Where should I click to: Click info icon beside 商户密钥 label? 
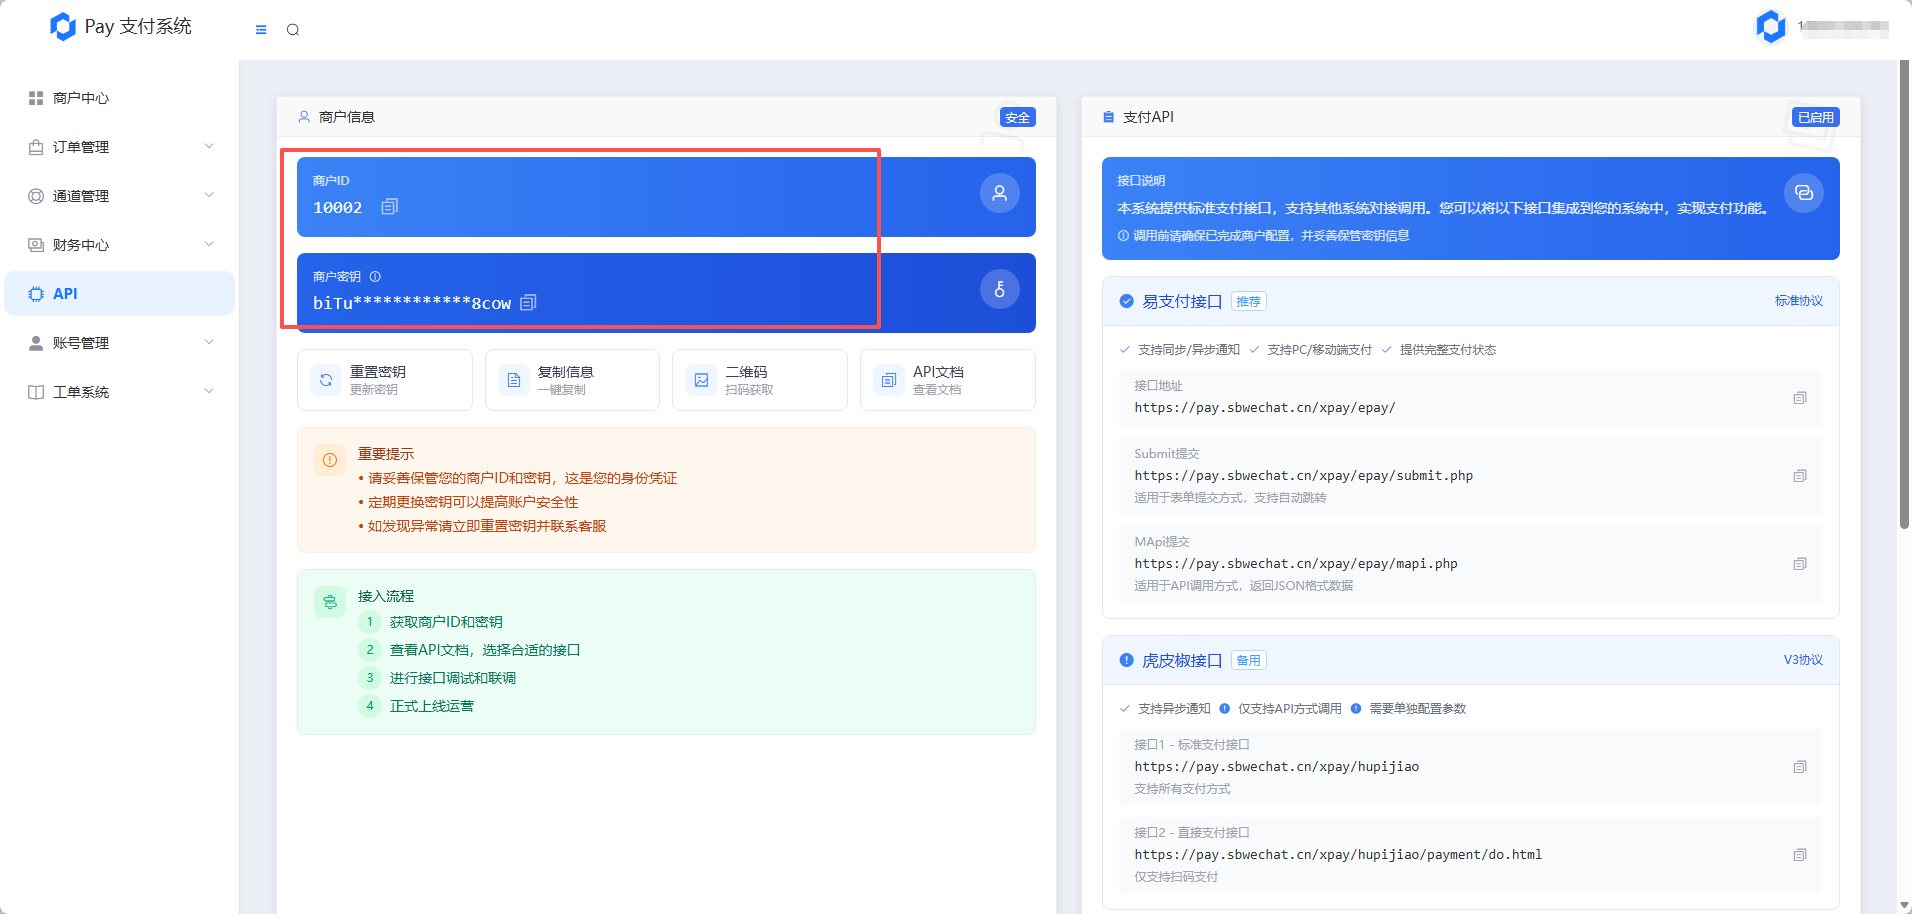[375, 277]
